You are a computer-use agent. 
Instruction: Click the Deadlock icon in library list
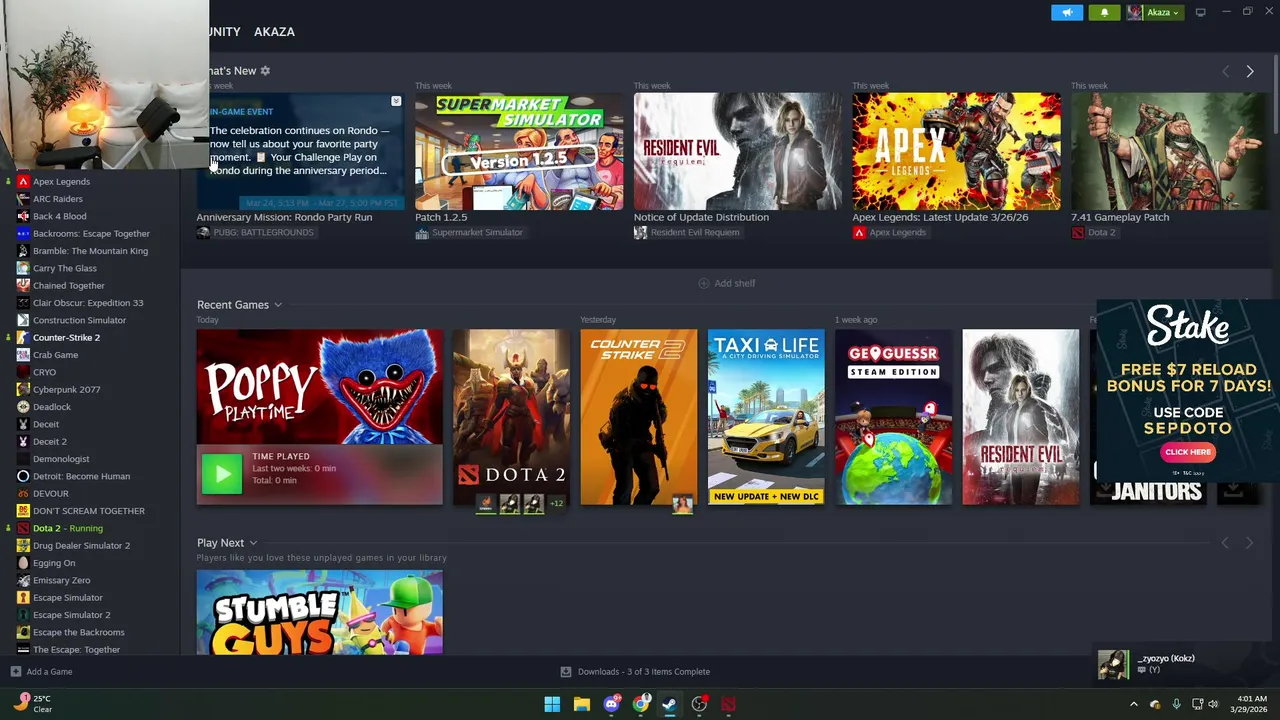coord(23,407)
